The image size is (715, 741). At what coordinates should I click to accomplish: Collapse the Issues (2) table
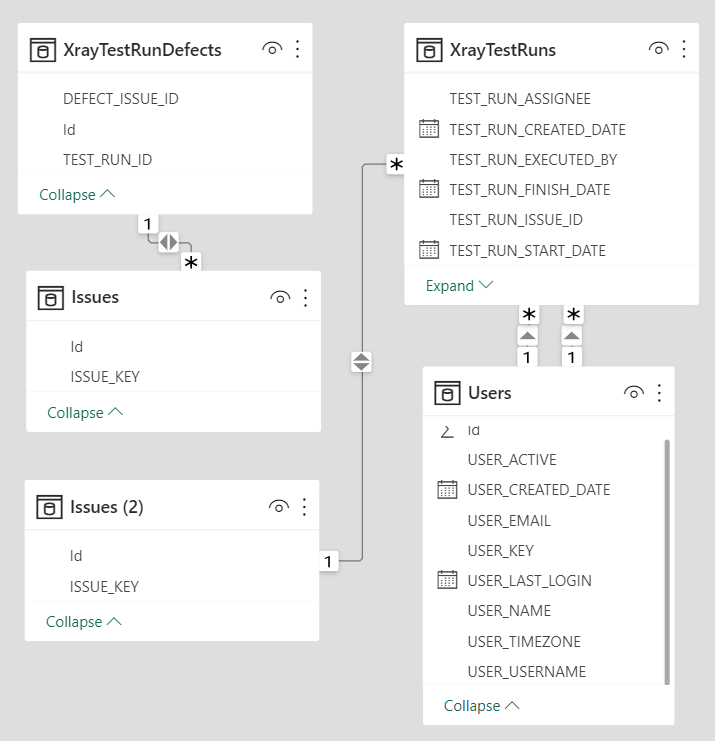(84, 622)
